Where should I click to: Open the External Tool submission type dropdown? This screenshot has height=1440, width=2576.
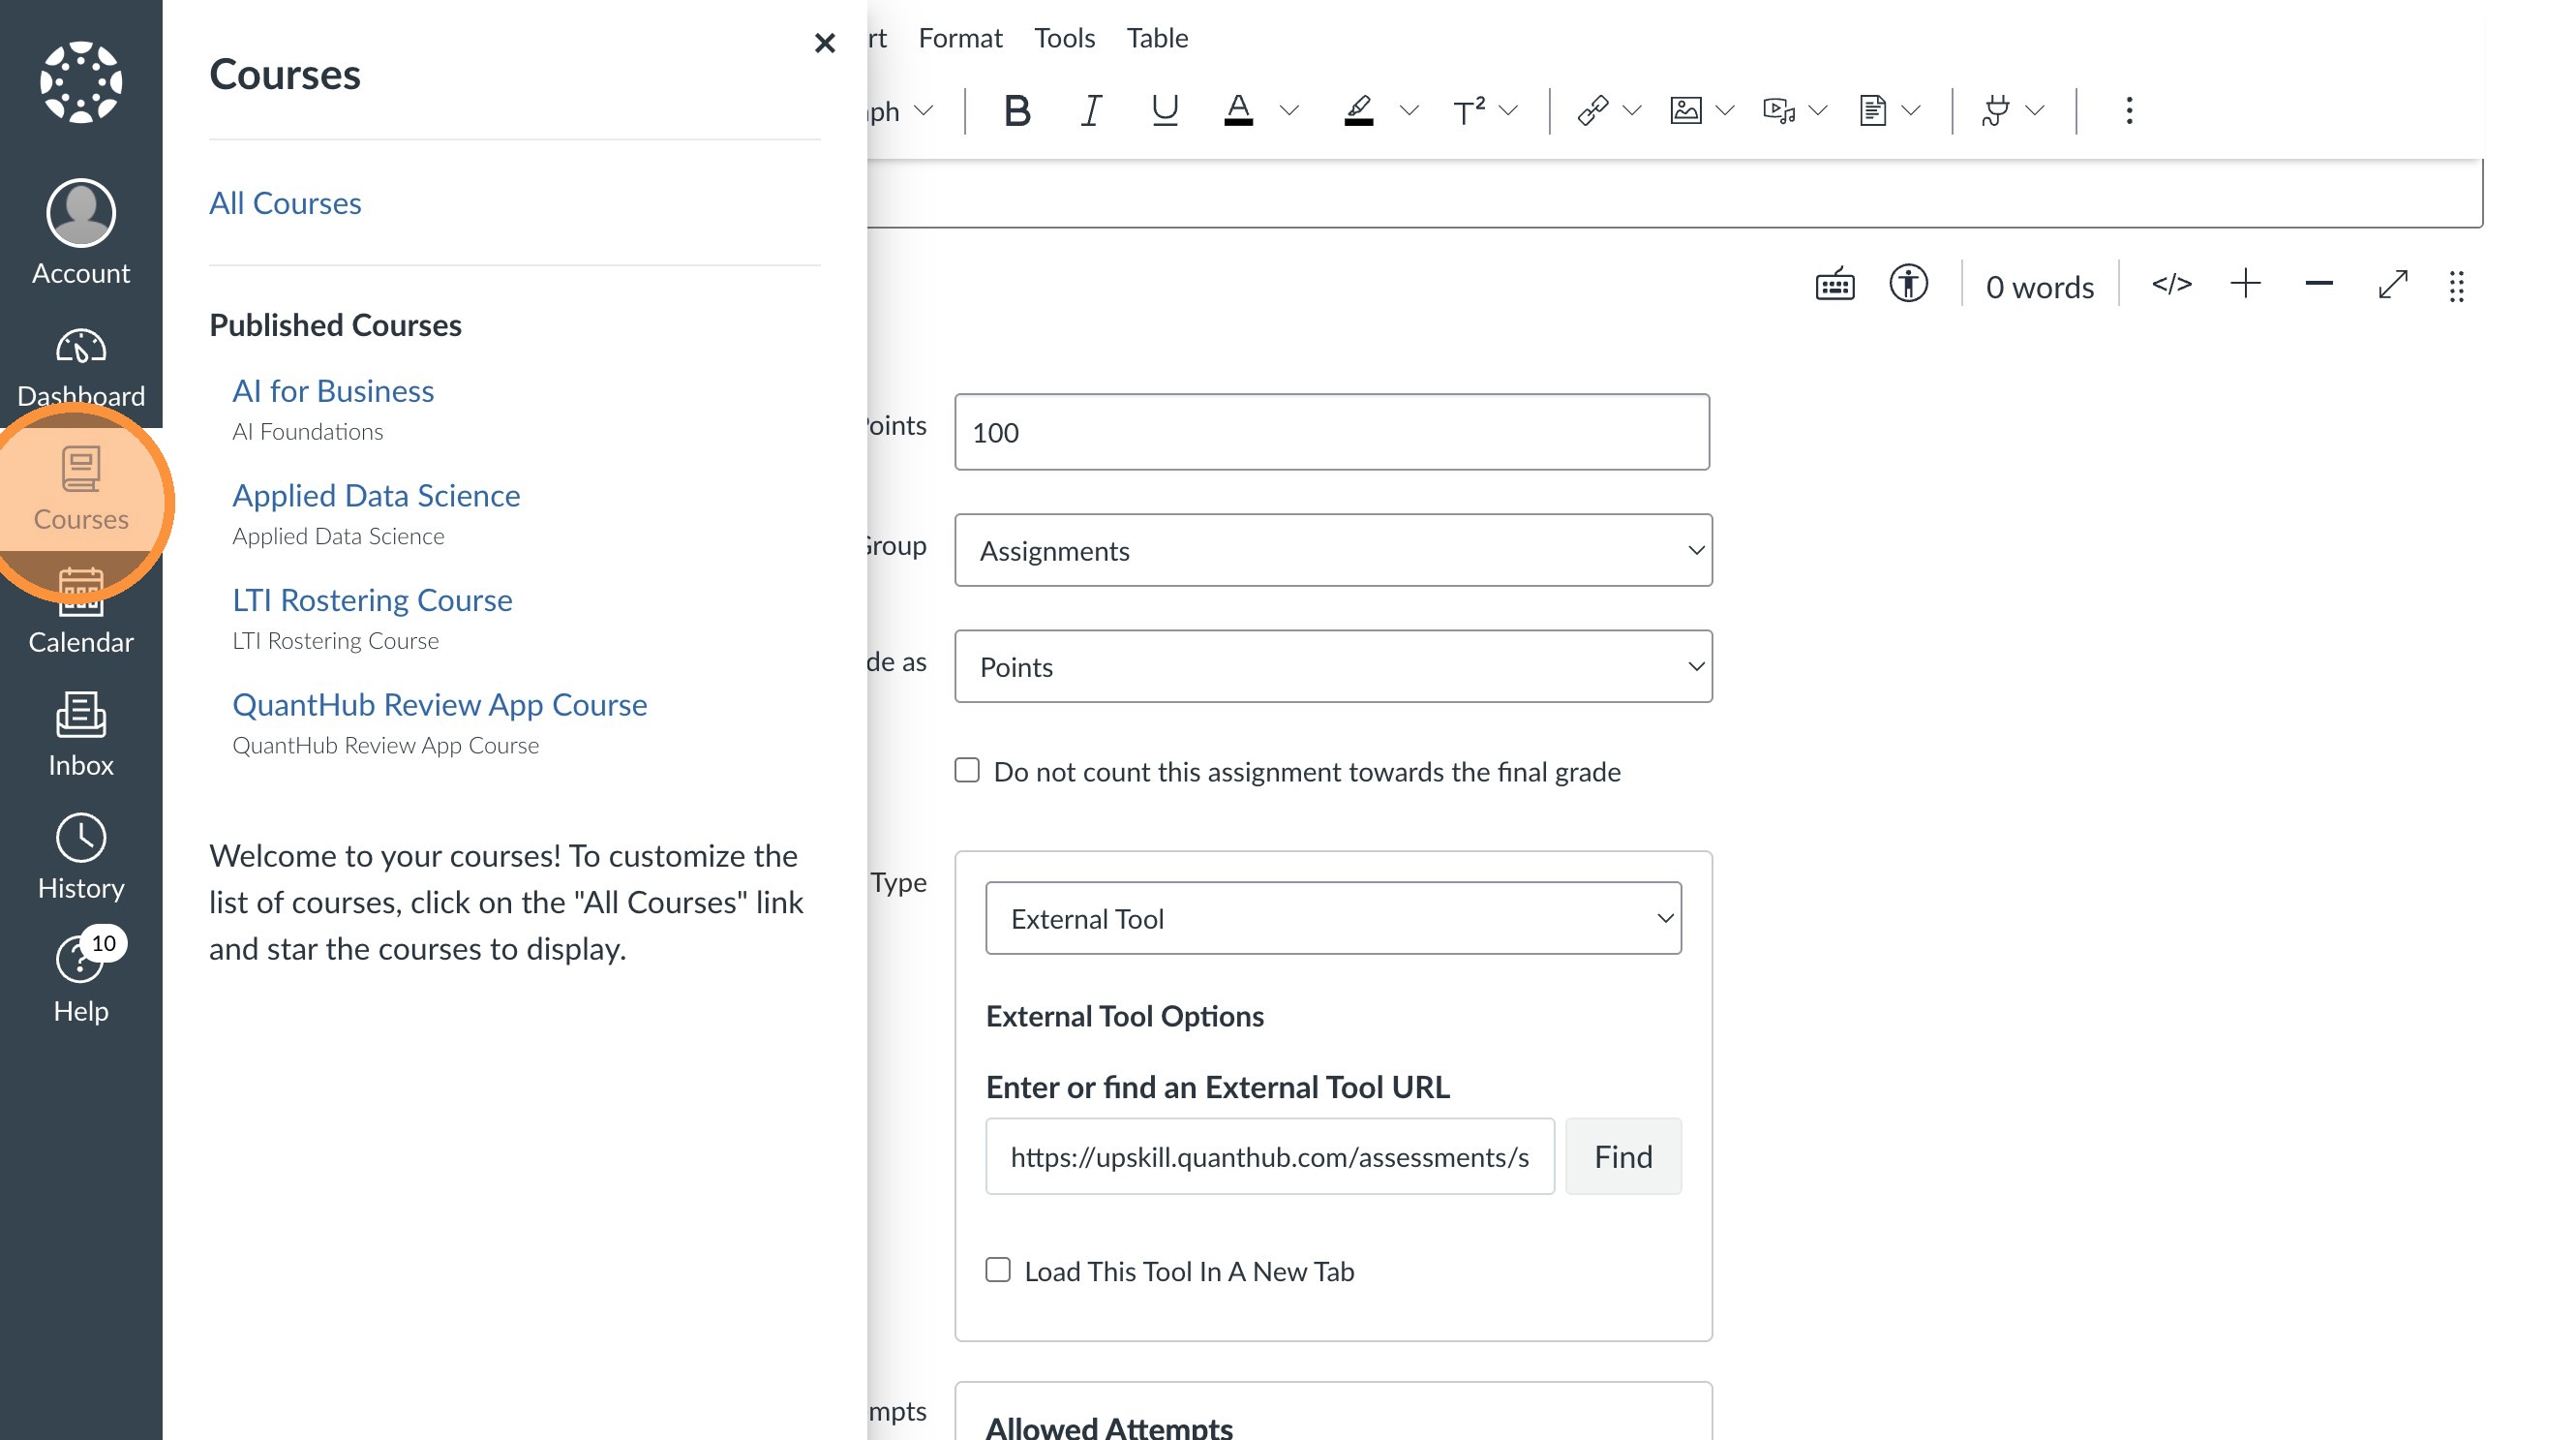tap(1332, 918)
